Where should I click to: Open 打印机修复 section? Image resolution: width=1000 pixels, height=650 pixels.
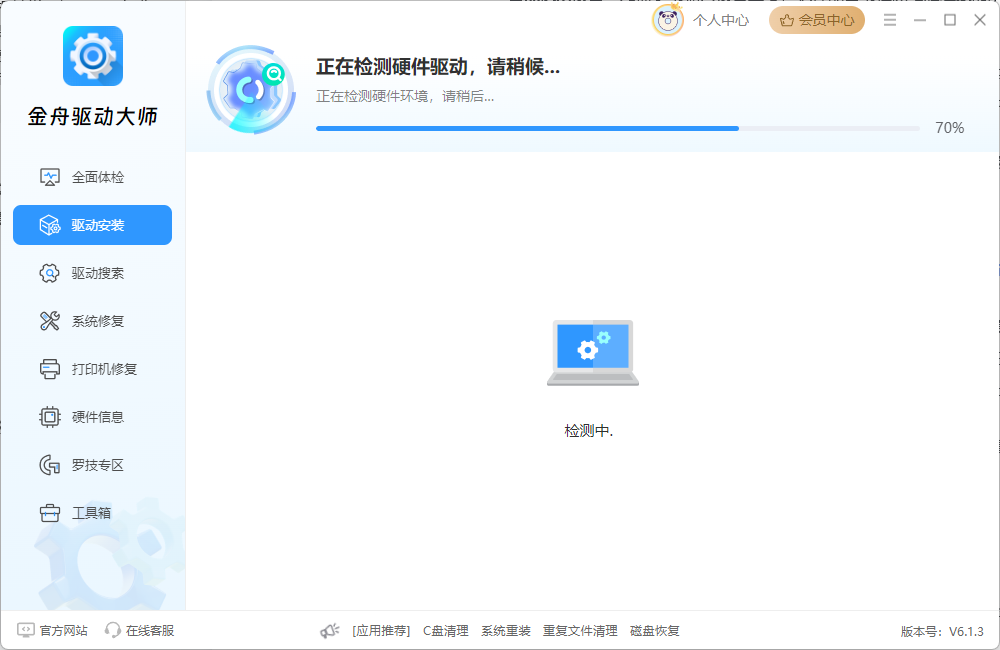point(92,369)
